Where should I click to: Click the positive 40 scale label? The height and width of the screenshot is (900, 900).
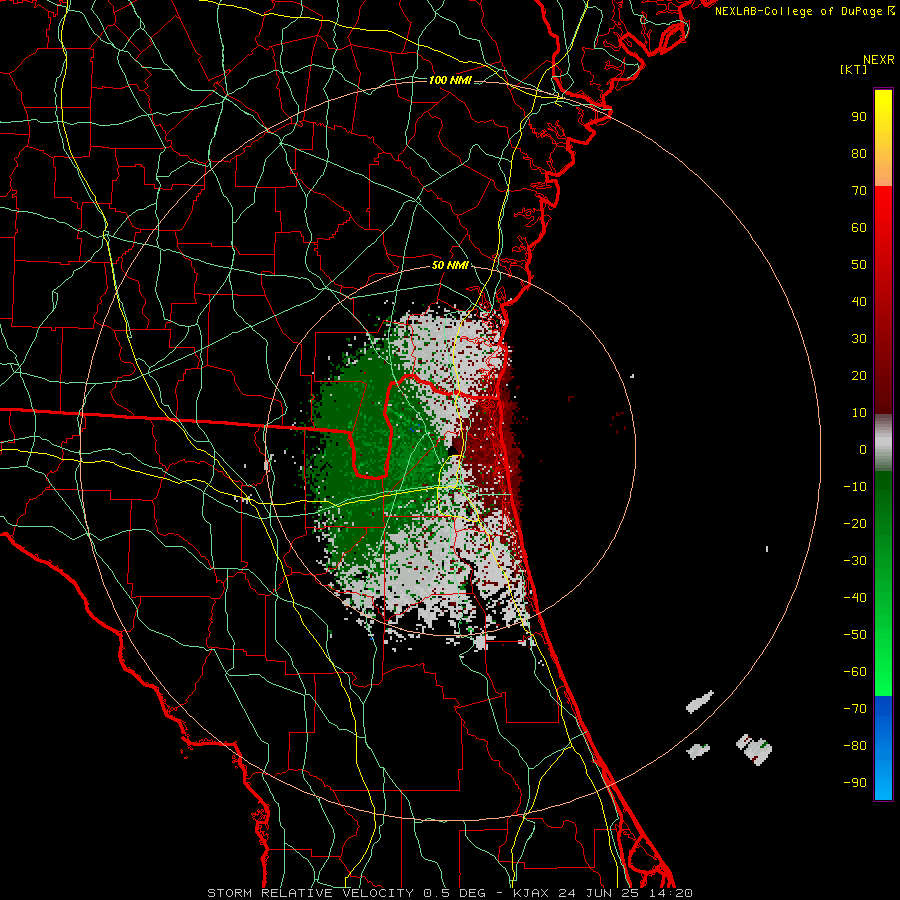(859, 301)
